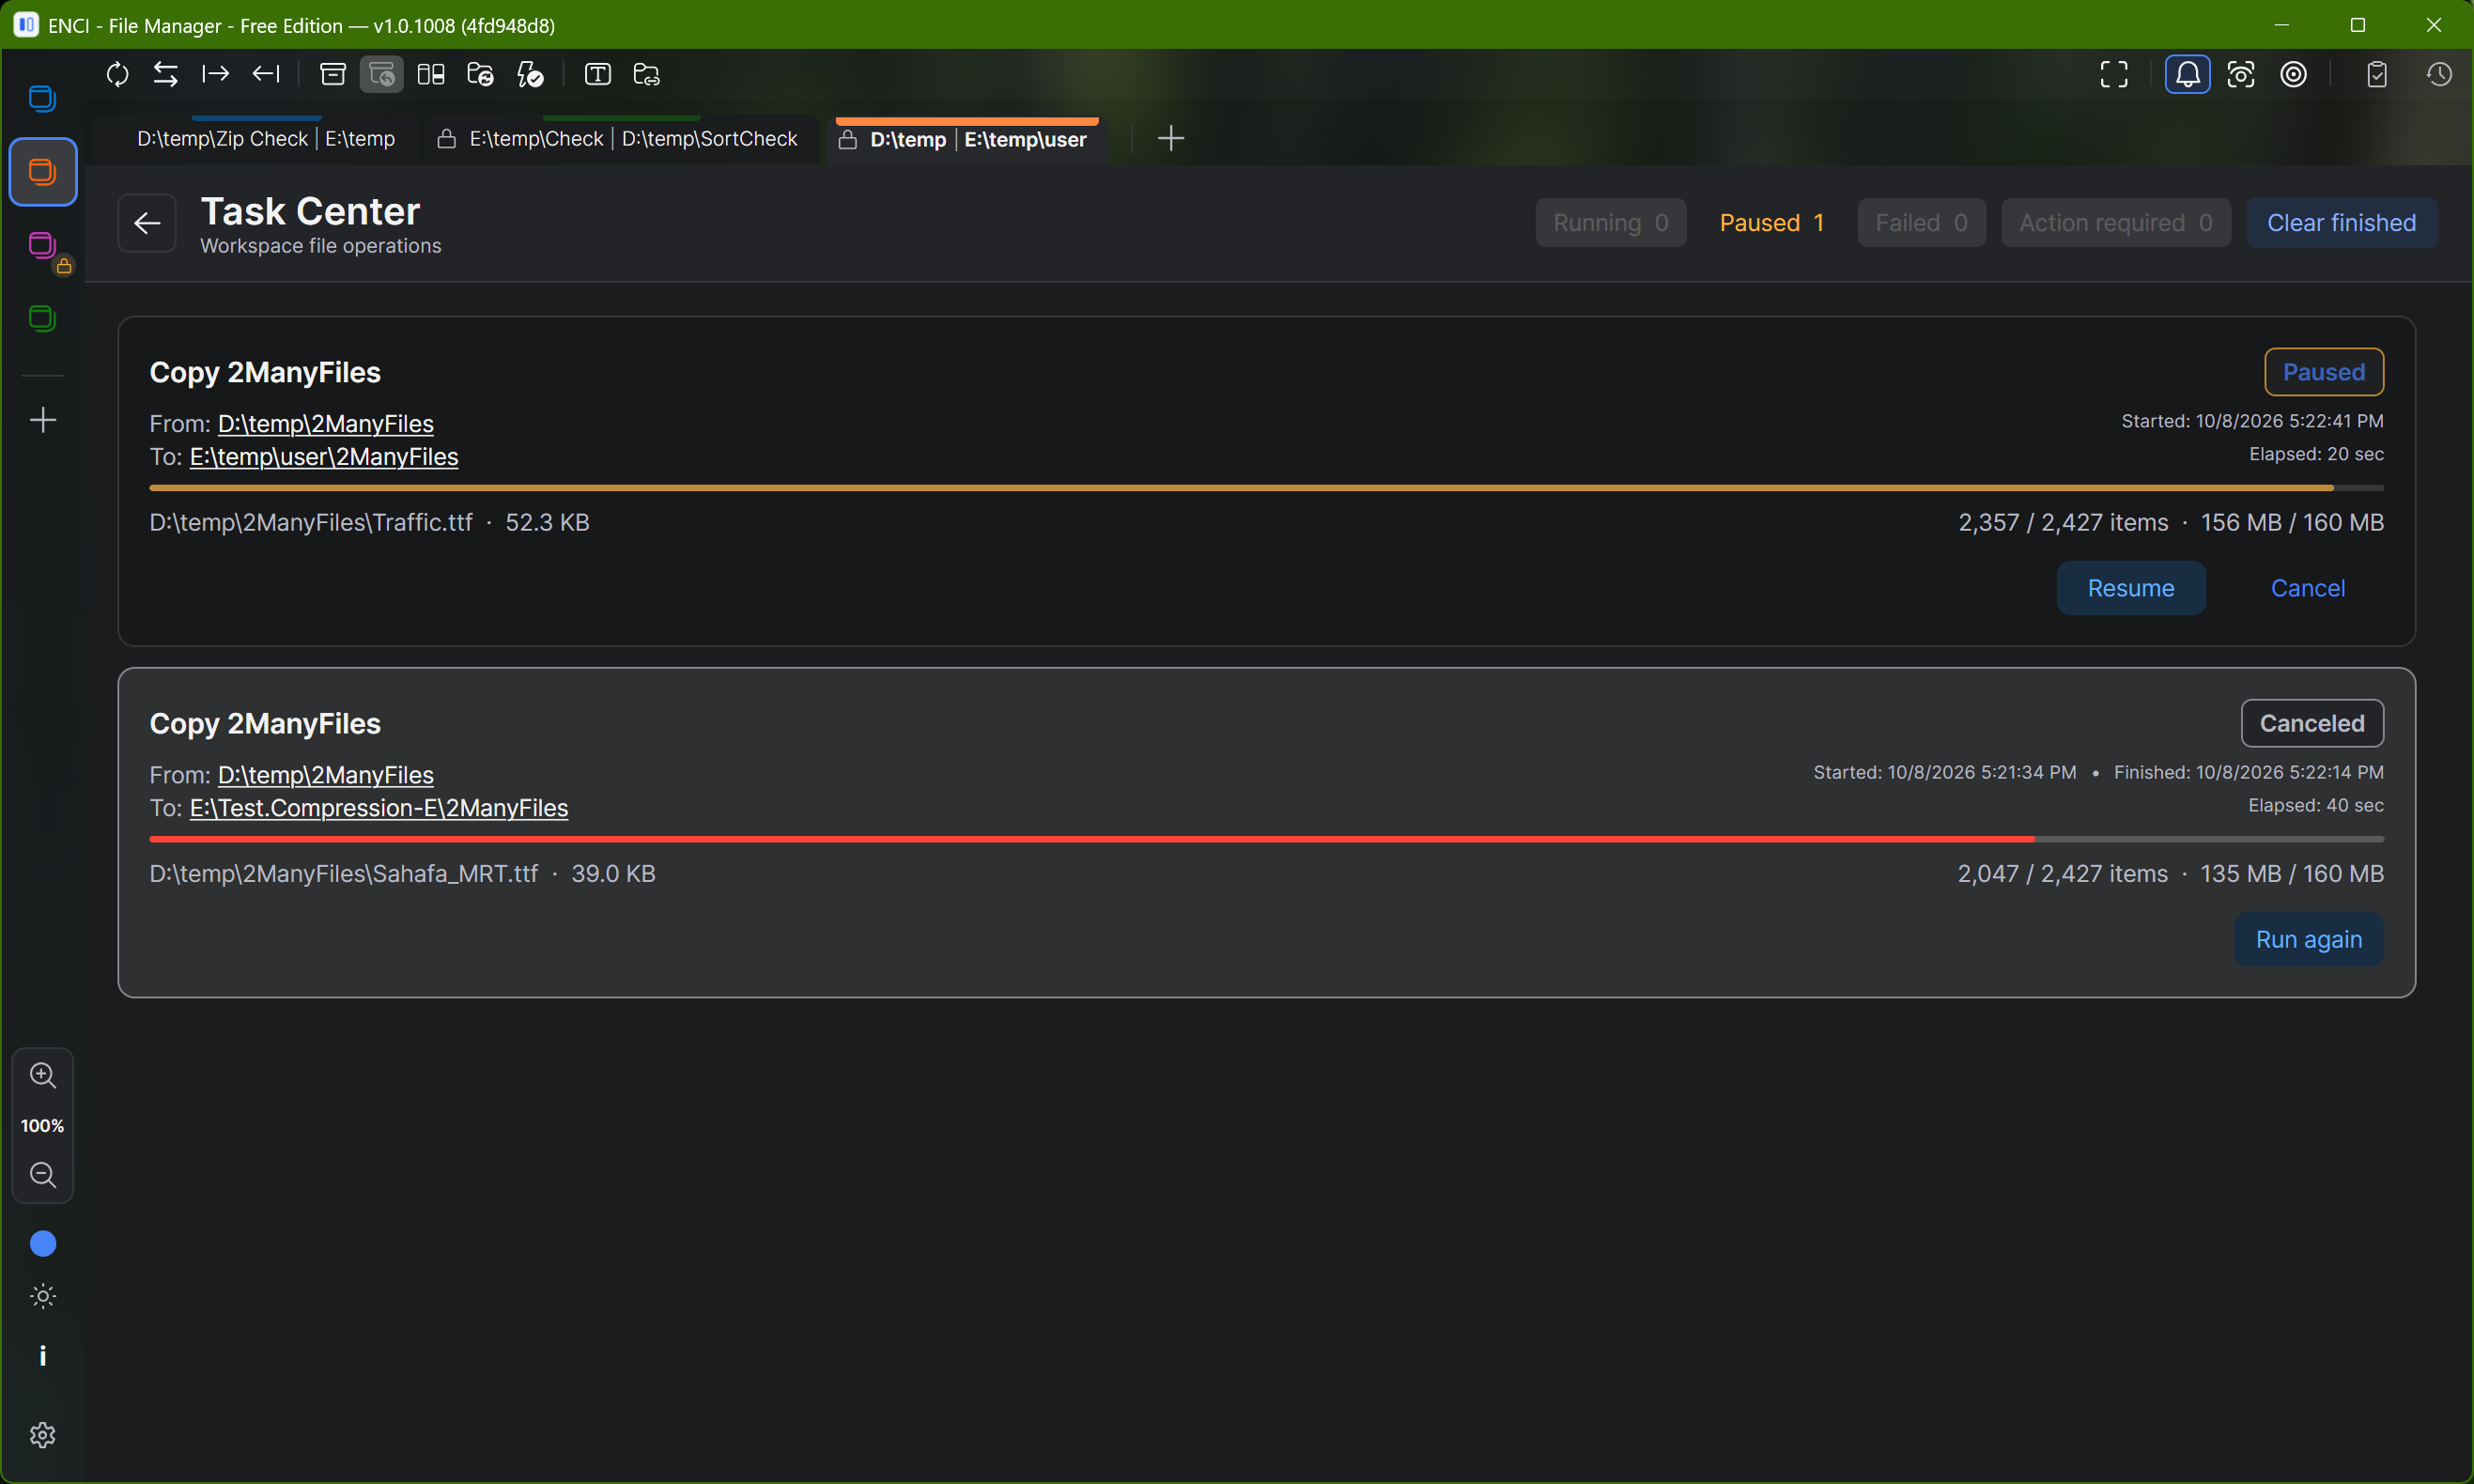Click the zoom in magnifier

point(43,1076)
